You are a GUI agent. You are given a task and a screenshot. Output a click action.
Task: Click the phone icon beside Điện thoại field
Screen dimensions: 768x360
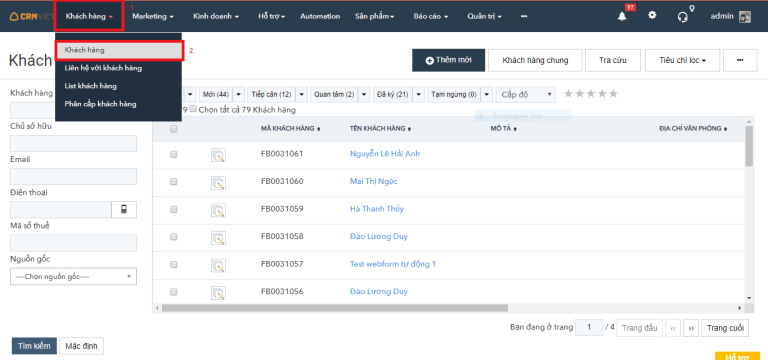point(124,210)
